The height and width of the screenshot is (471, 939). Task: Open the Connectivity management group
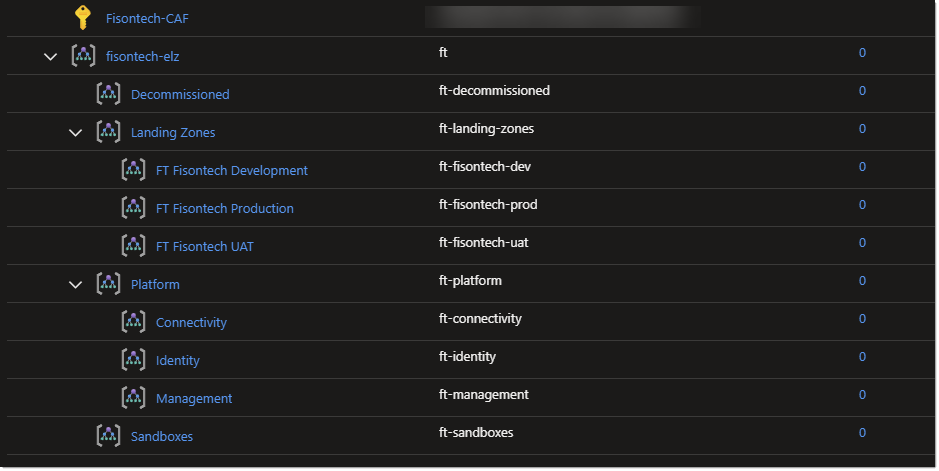[191, 323]
